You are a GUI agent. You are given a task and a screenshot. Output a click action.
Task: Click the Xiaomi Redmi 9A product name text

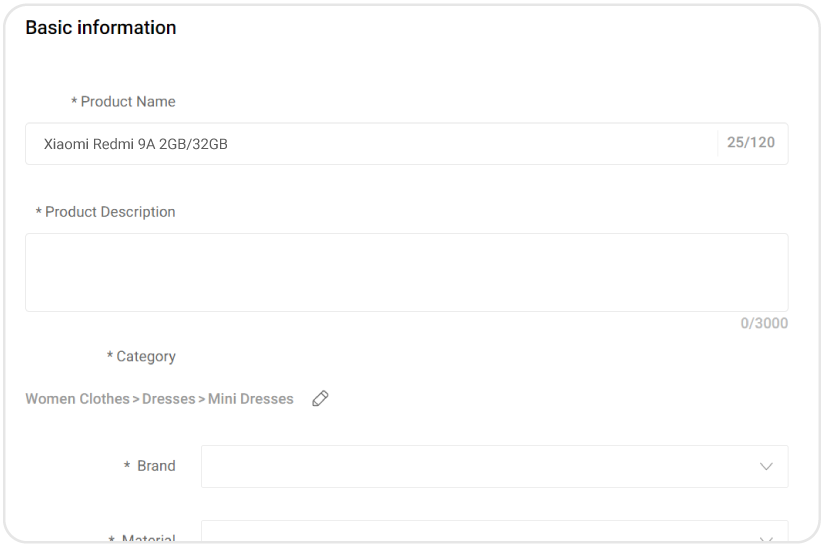[135, 144]
